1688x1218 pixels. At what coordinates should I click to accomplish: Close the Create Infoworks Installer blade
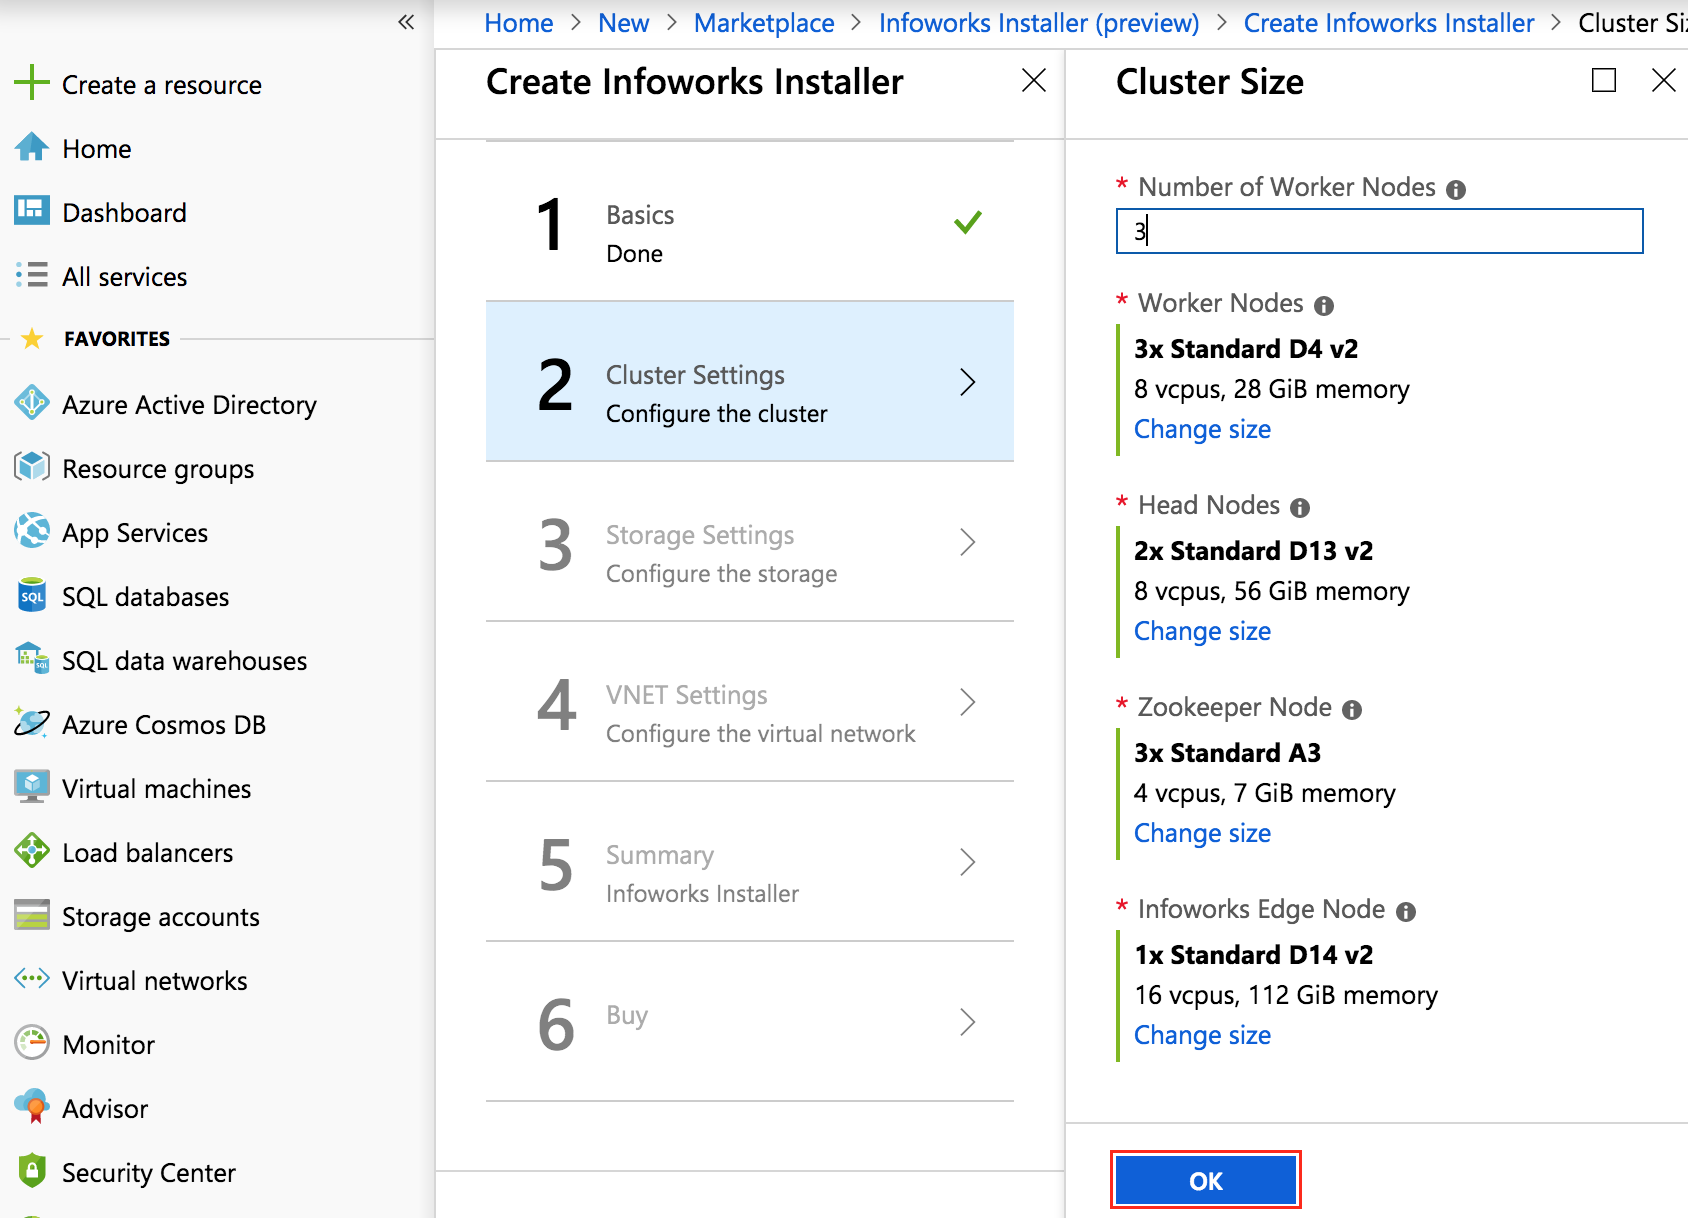[x=1034, y=80]
